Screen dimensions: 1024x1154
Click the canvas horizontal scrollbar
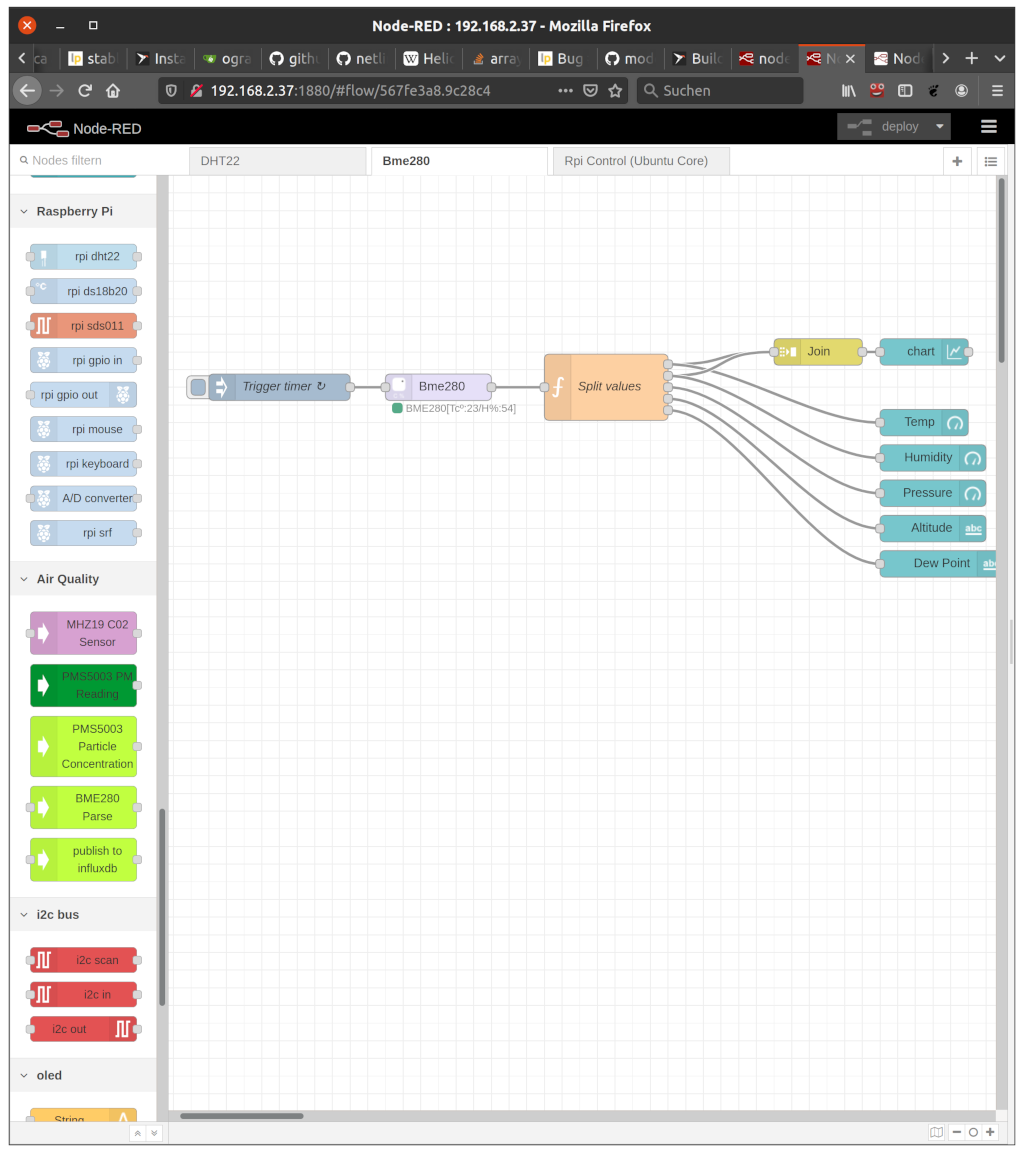pyautogui.click(x=241, y=1116)
